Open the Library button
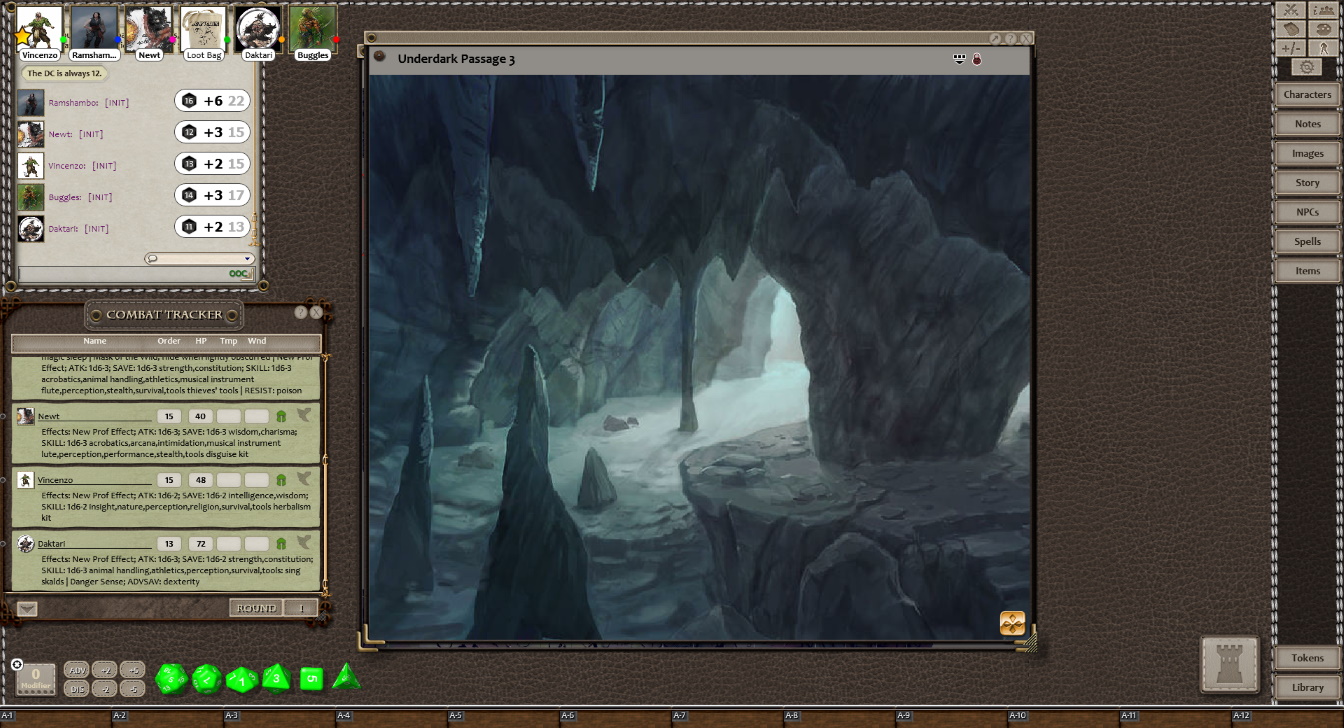This screenshot has height=728, width=1344. point(1307,688)
